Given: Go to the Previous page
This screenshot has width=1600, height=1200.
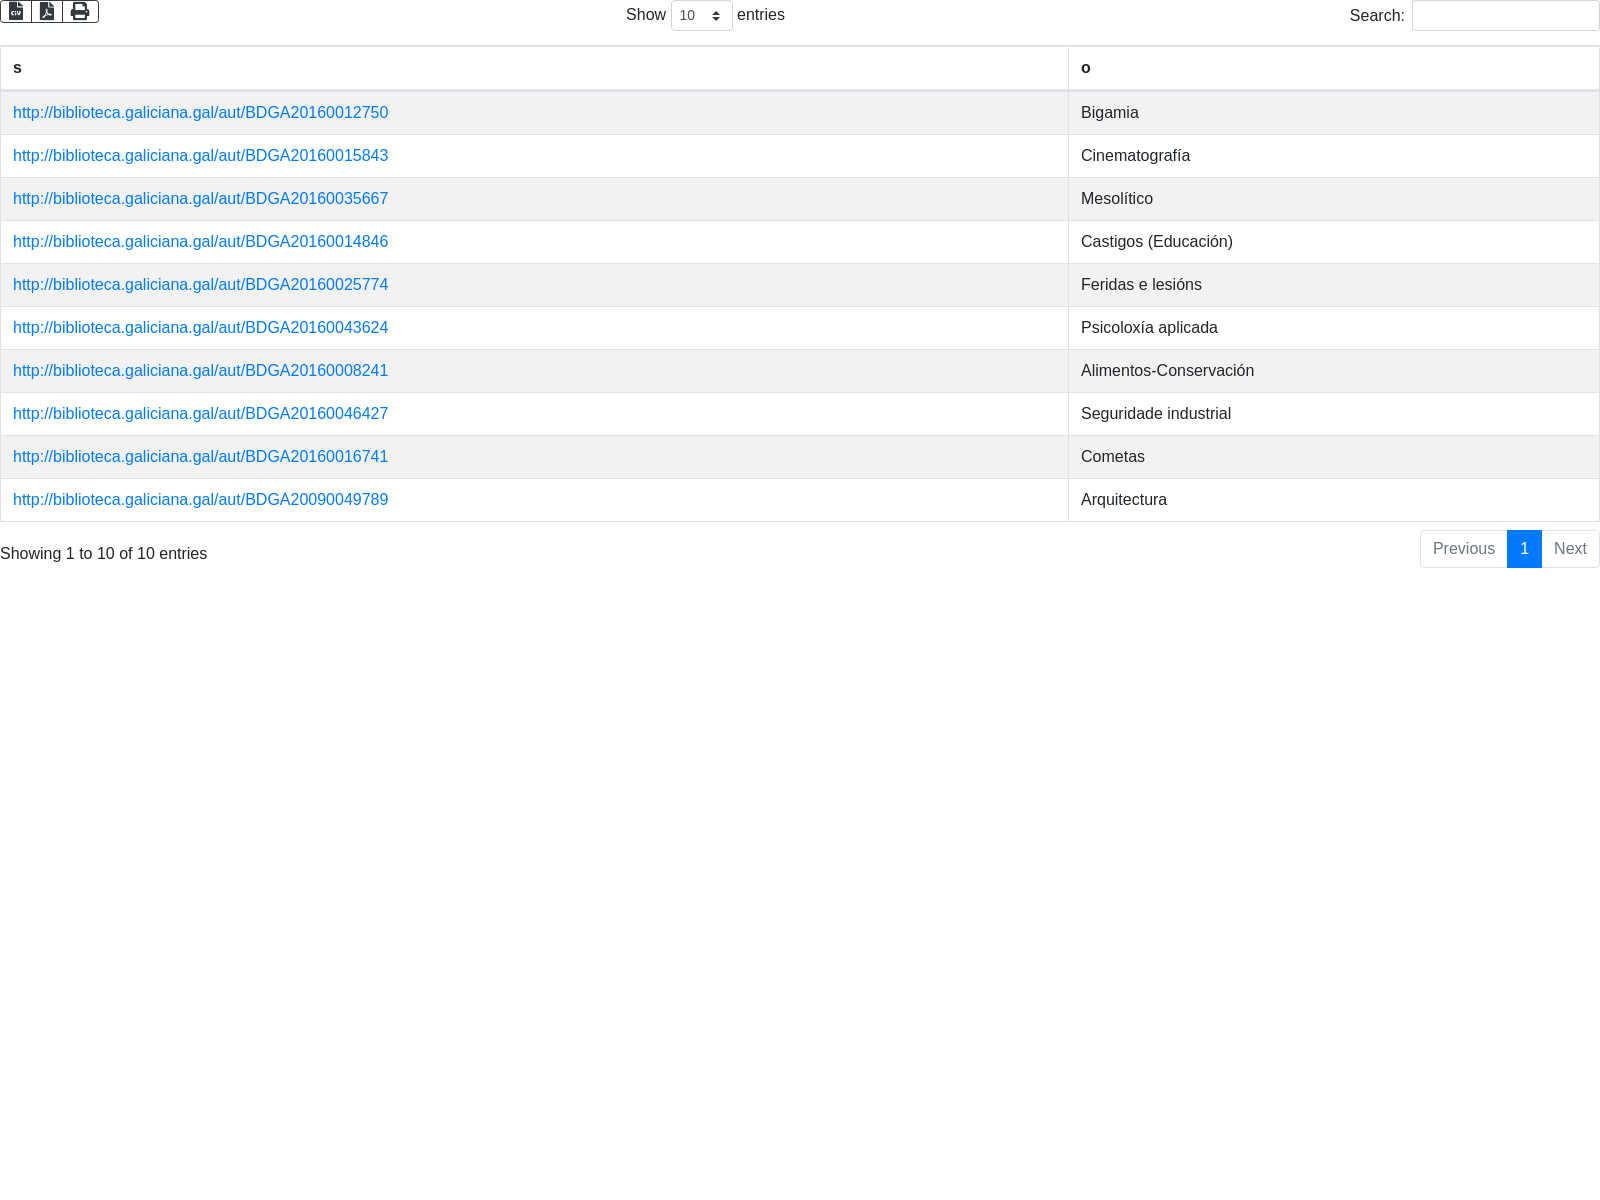Looking at the screenshot, I should click(1463, 549).
